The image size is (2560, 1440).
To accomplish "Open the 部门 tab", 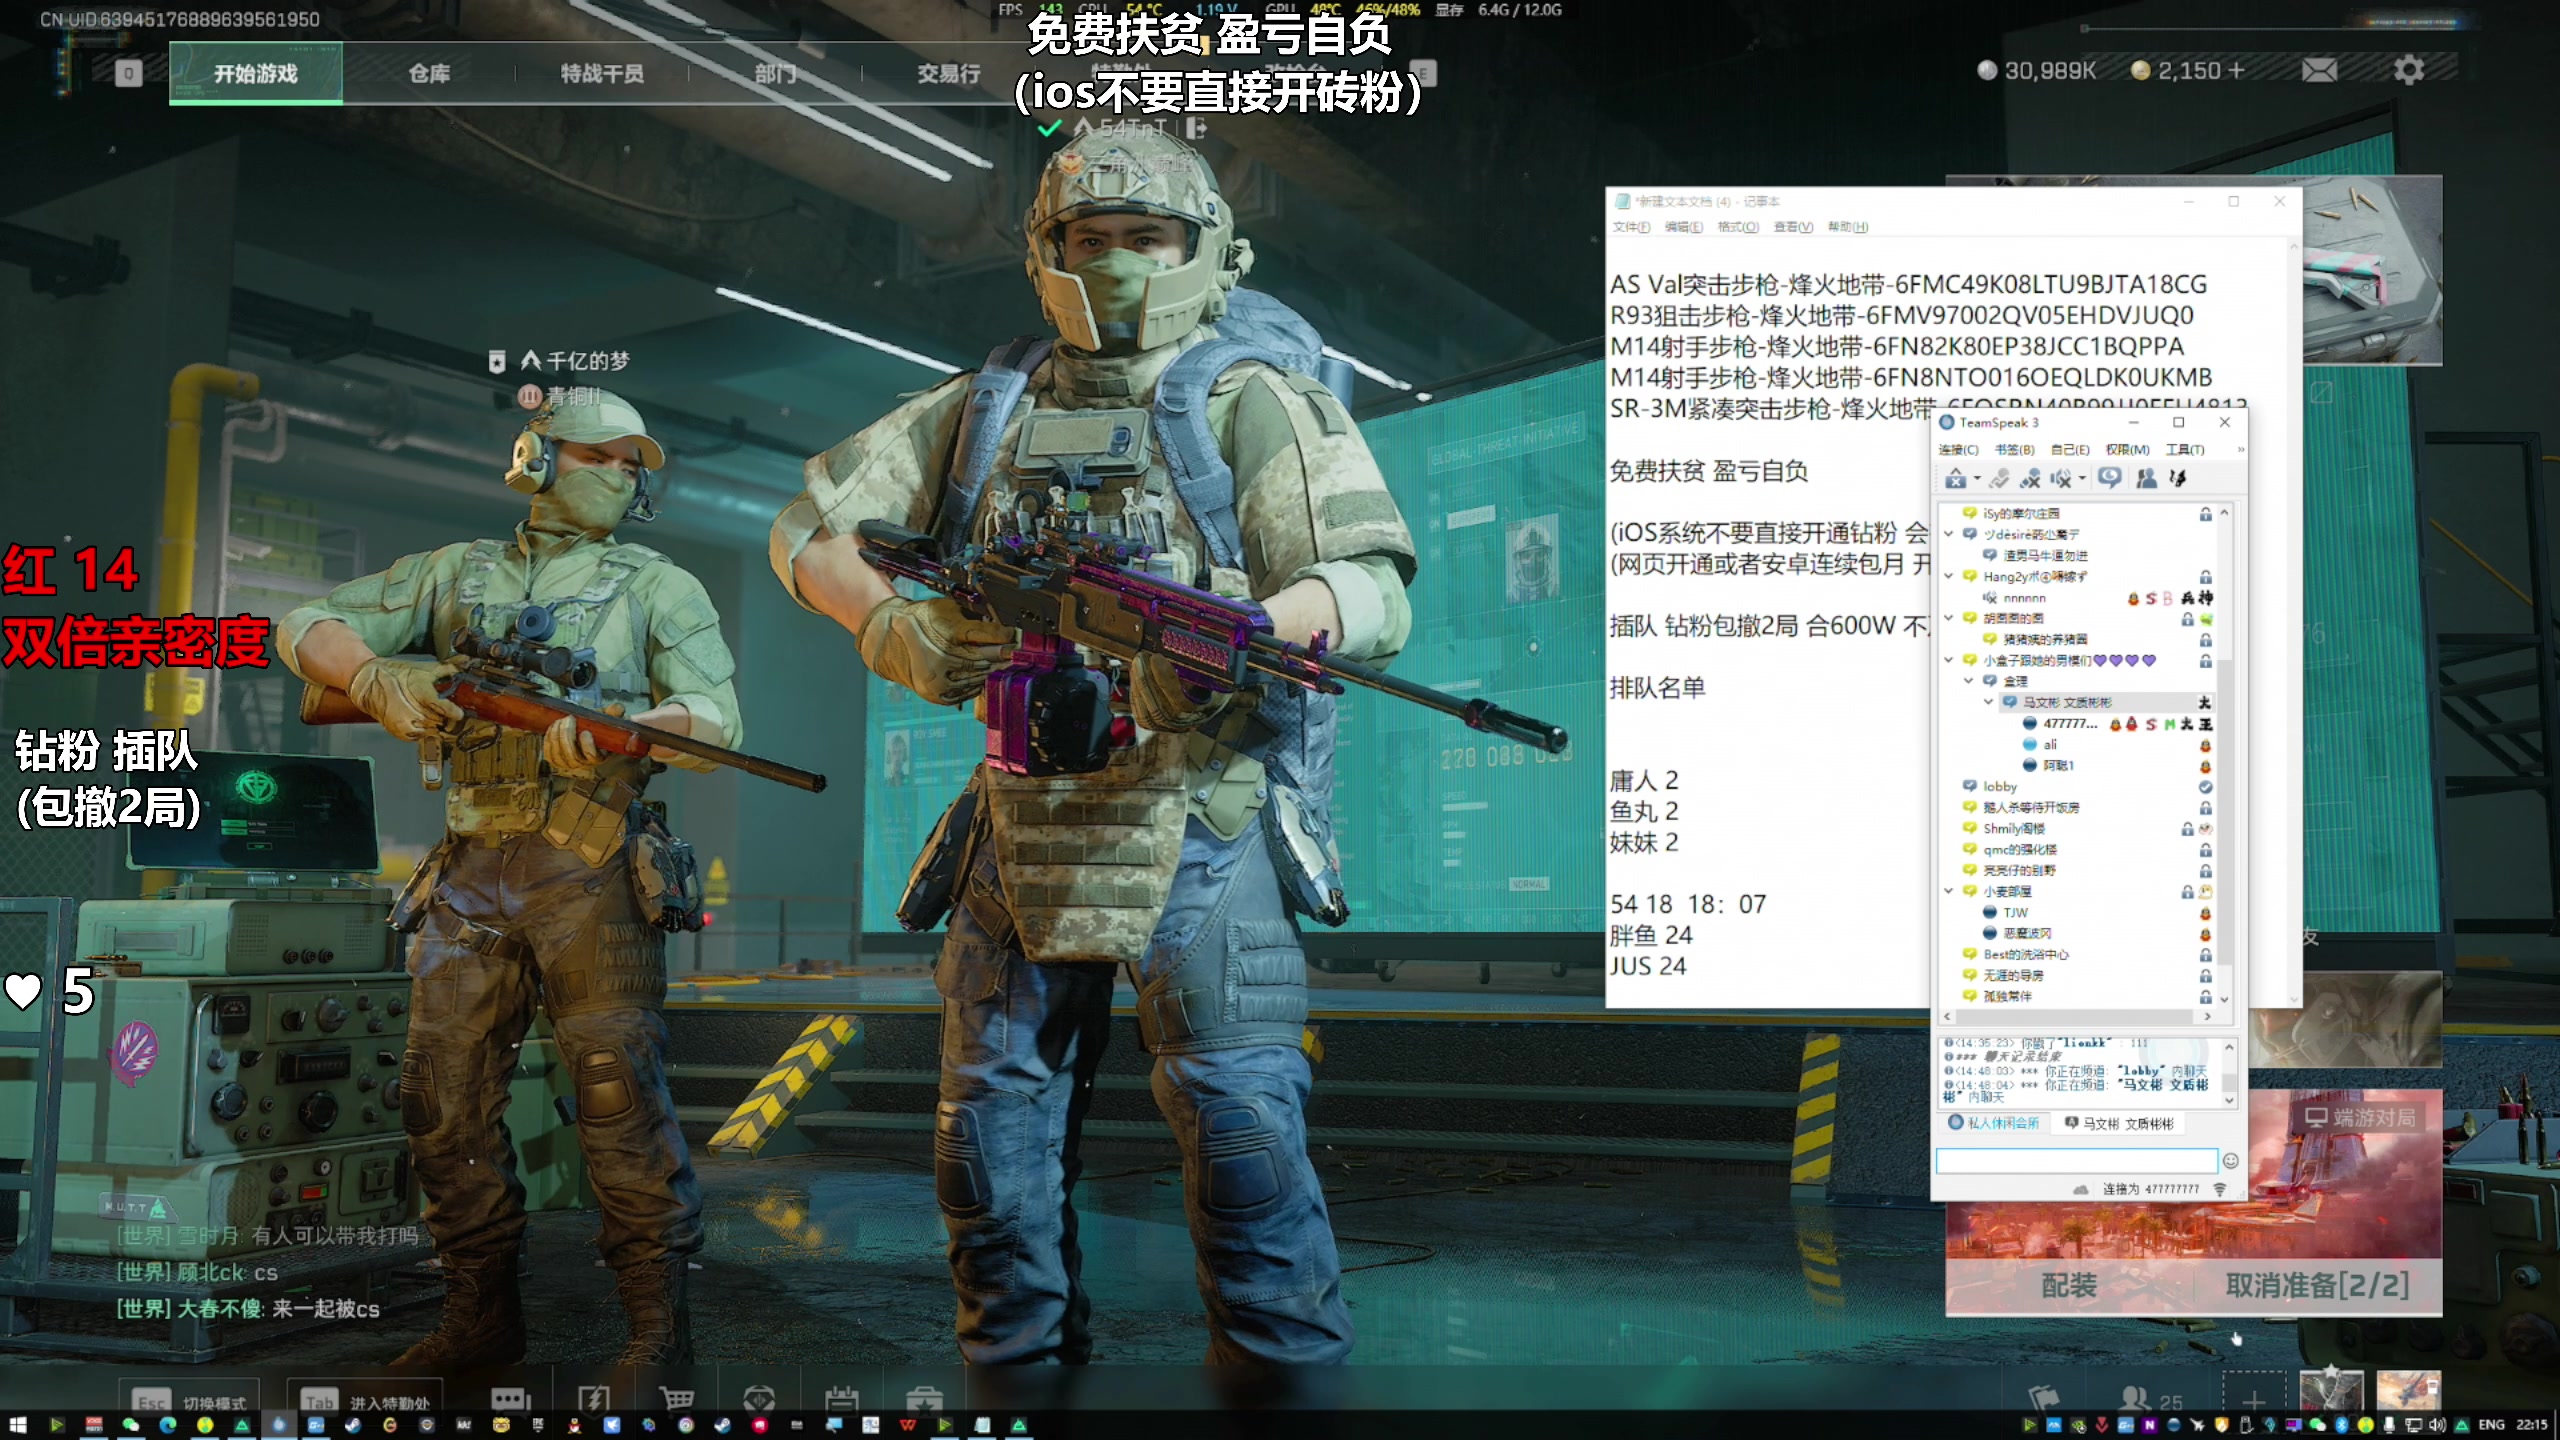I will pos(775,73).
